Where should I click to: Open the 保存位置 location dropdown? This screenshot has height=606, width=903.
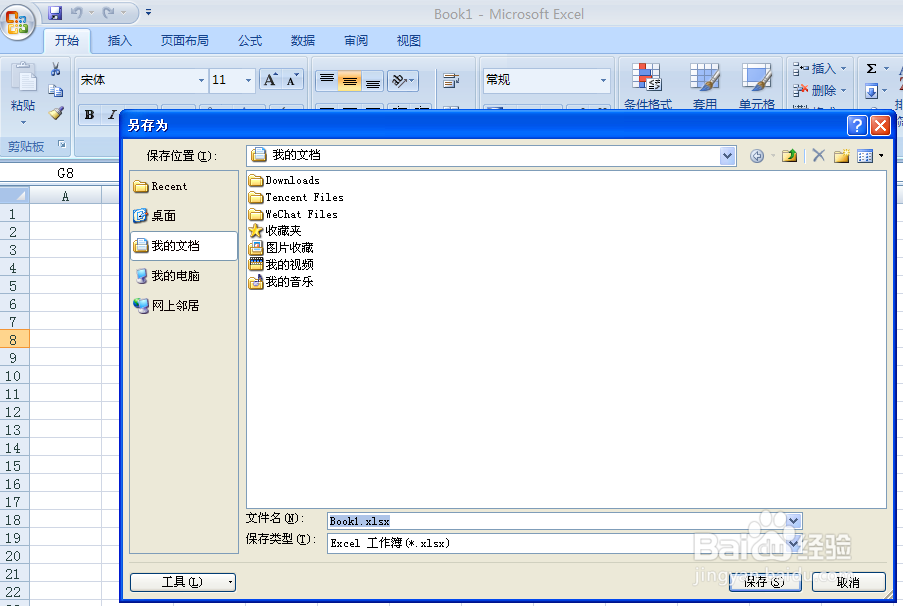(727, 156)
